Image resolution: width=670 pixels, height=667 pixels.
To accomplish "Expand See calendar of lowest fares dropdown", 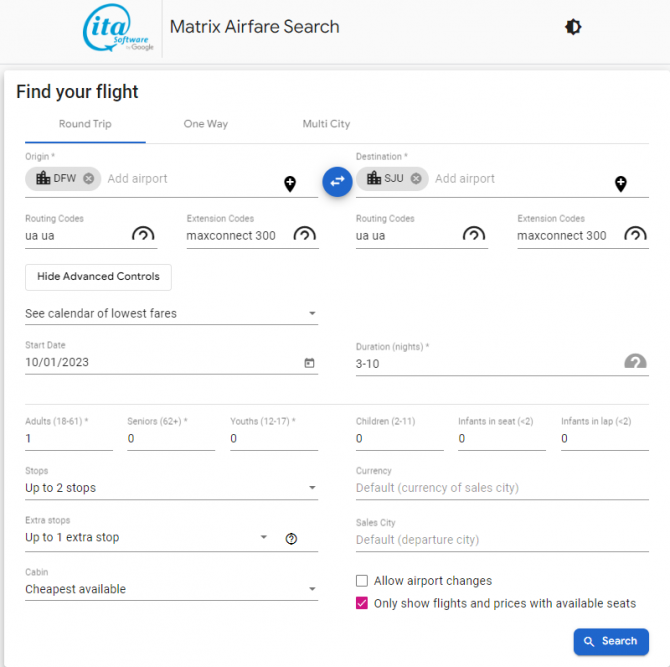I will tap(171, 313).
